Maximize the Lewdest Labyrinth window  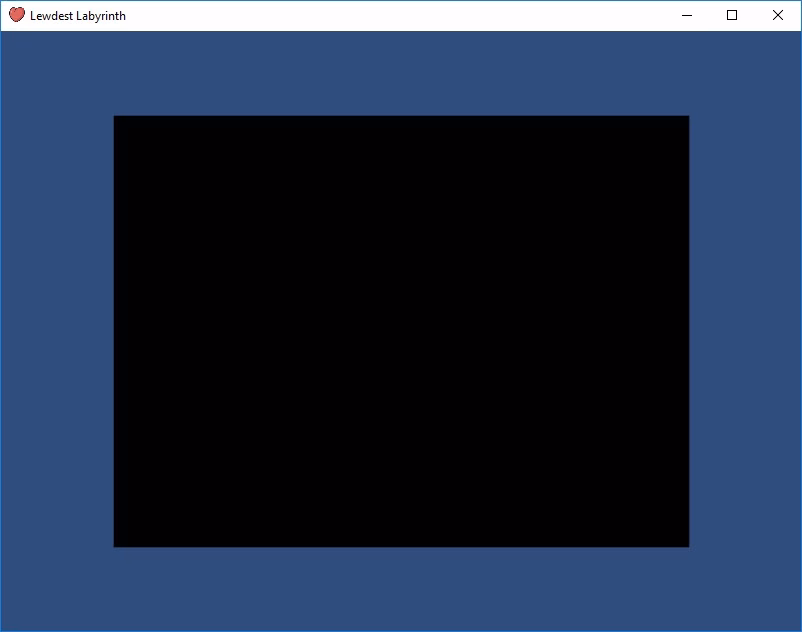[732, 15]
